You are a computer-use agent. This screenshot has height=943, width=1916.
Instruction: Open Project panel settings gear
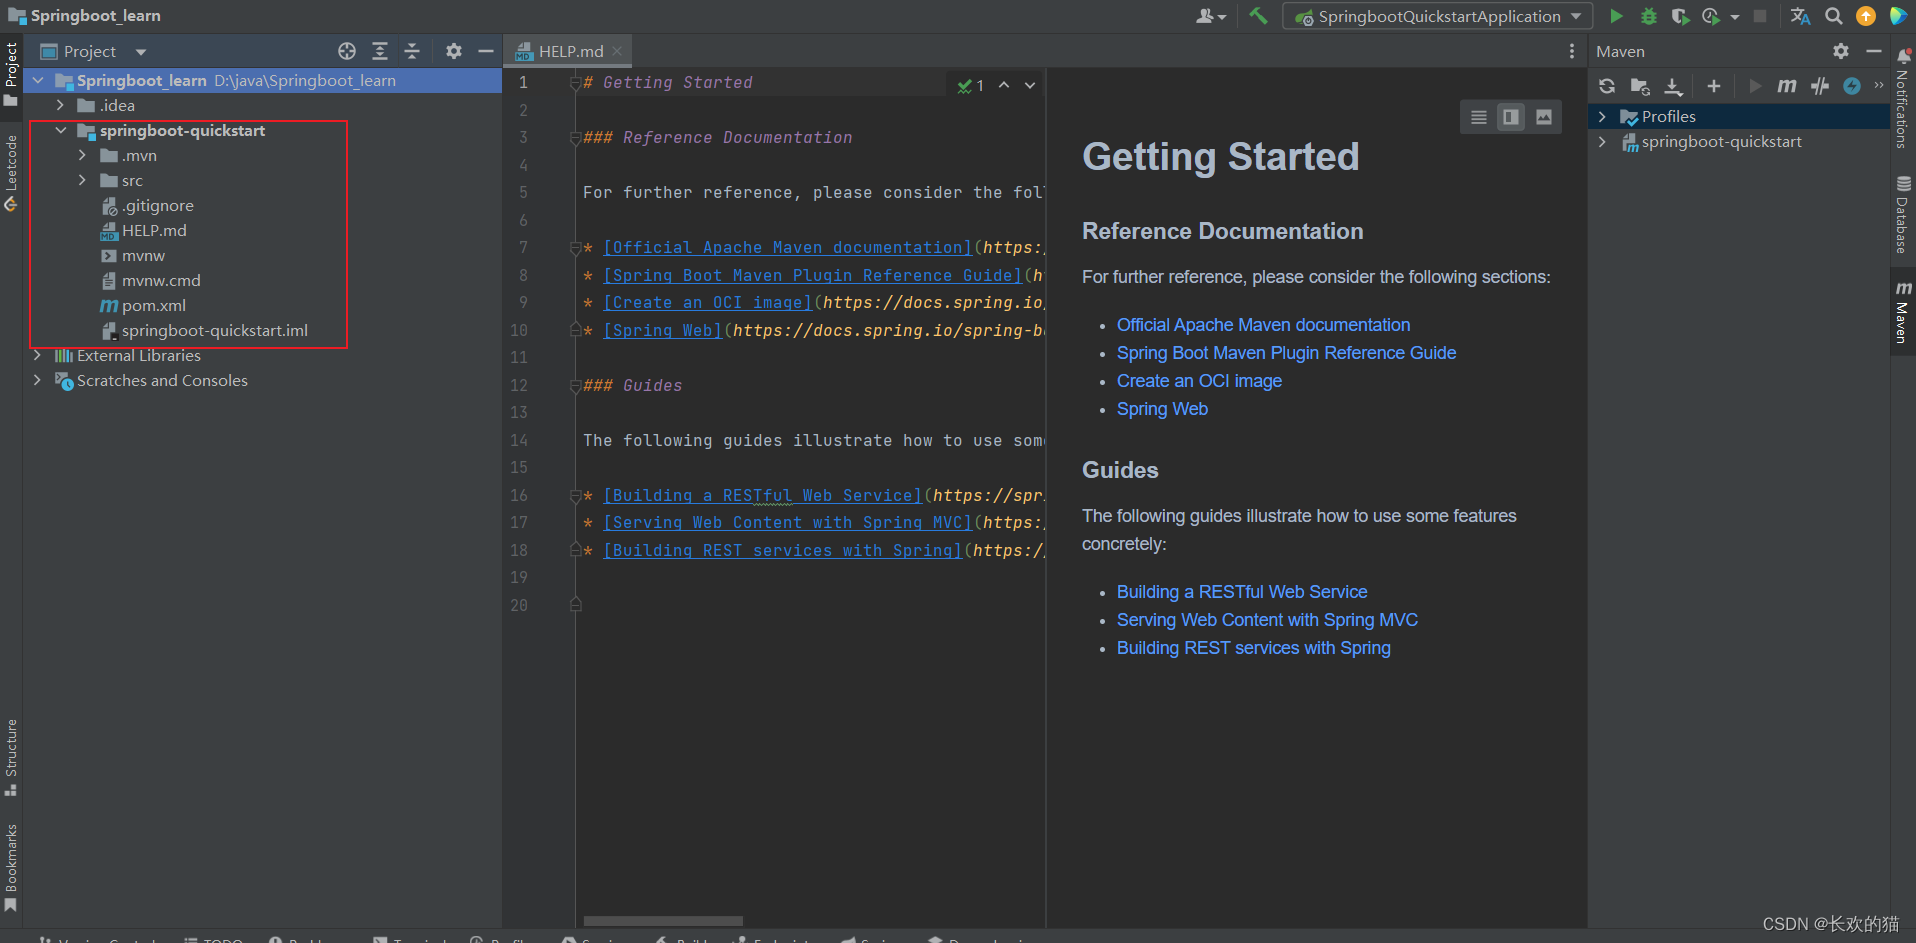click(454, 51)
